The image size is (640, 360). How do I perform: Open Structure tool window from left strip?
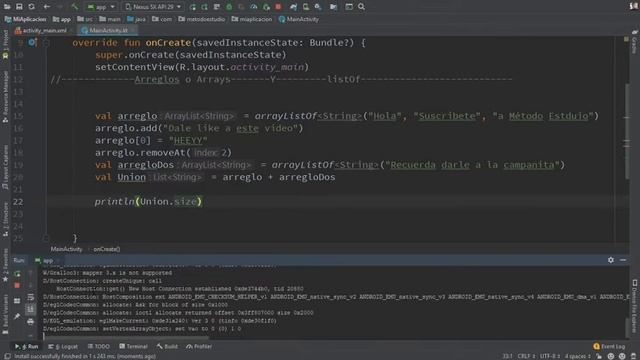(5, 219)
